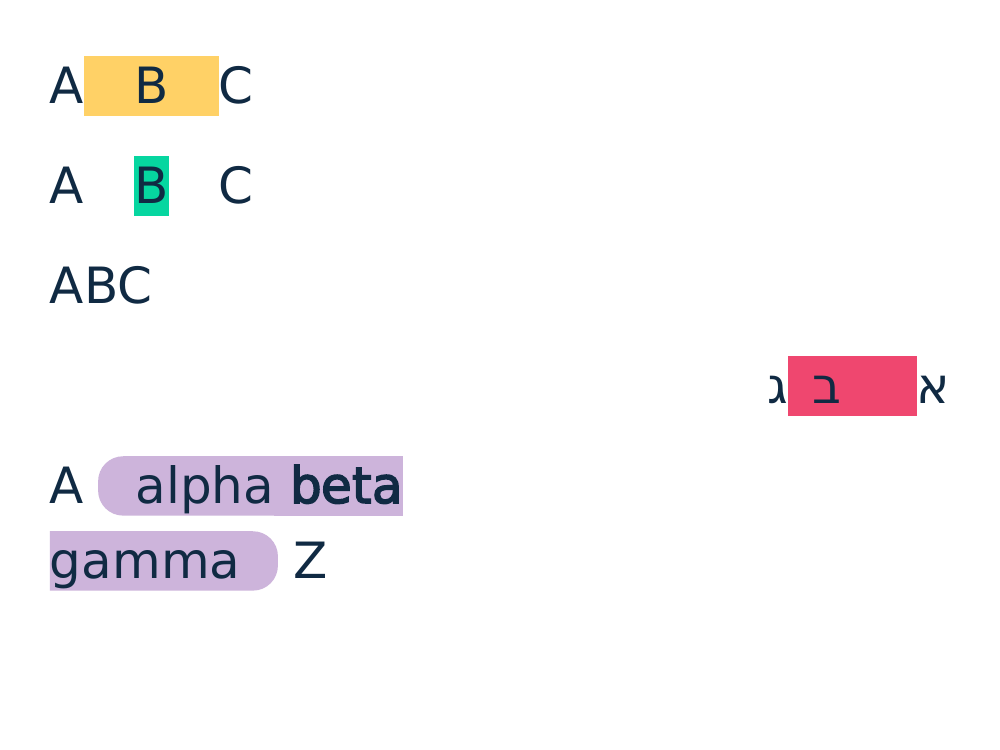Click the ABC text in the third row
The height and width of the screenshot is (750, 1000).
click(100, 286)
